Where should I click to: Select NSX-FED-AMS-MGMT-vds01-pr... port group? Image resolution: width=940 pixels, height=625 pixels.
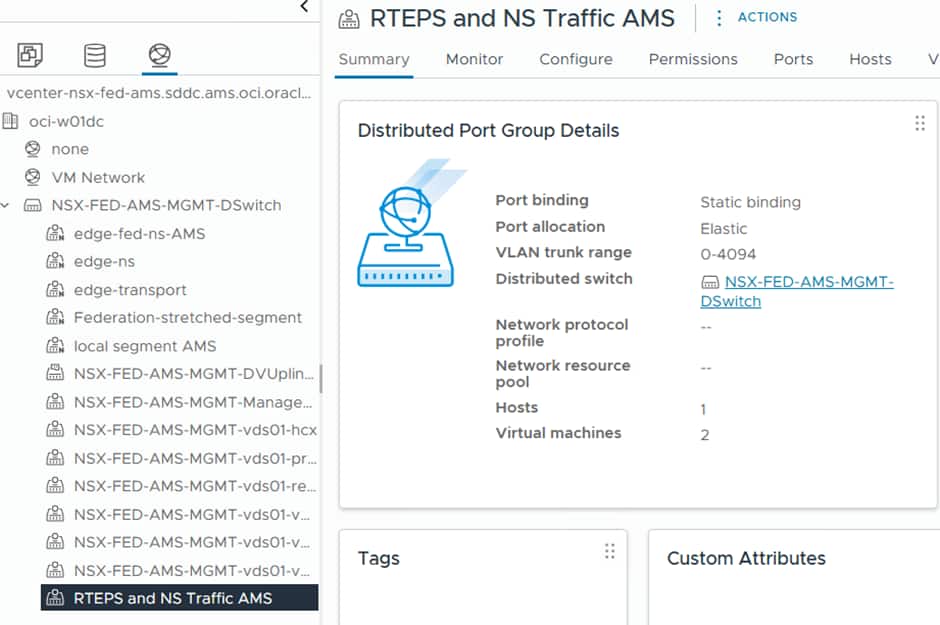coord(195,458)
